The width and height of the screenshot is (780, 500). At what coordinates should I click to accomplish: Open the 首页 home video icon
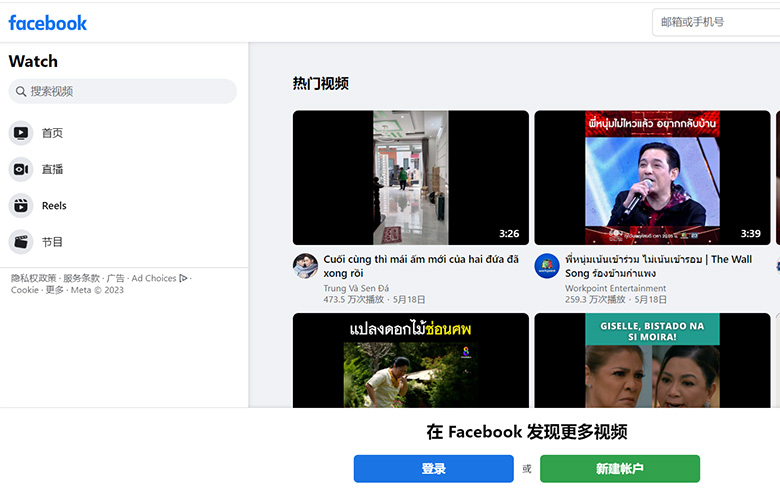[x=21, y=133]
